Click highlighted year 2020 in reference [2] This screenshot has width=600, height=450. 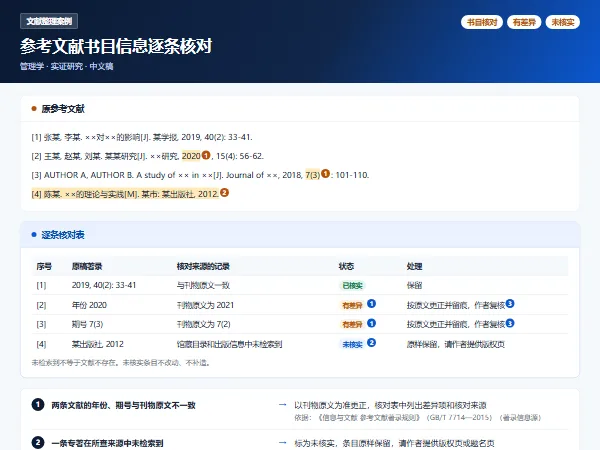click(191, 156)
